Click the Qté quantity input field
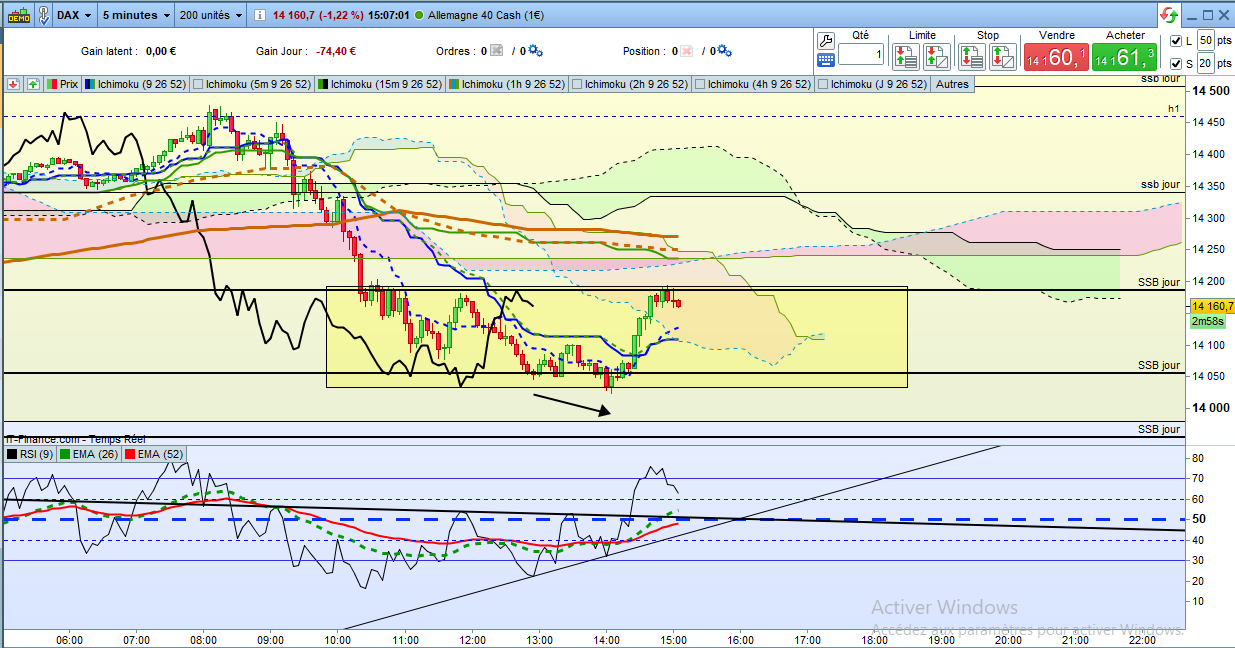1235x648 pixels. click(861, 55)
